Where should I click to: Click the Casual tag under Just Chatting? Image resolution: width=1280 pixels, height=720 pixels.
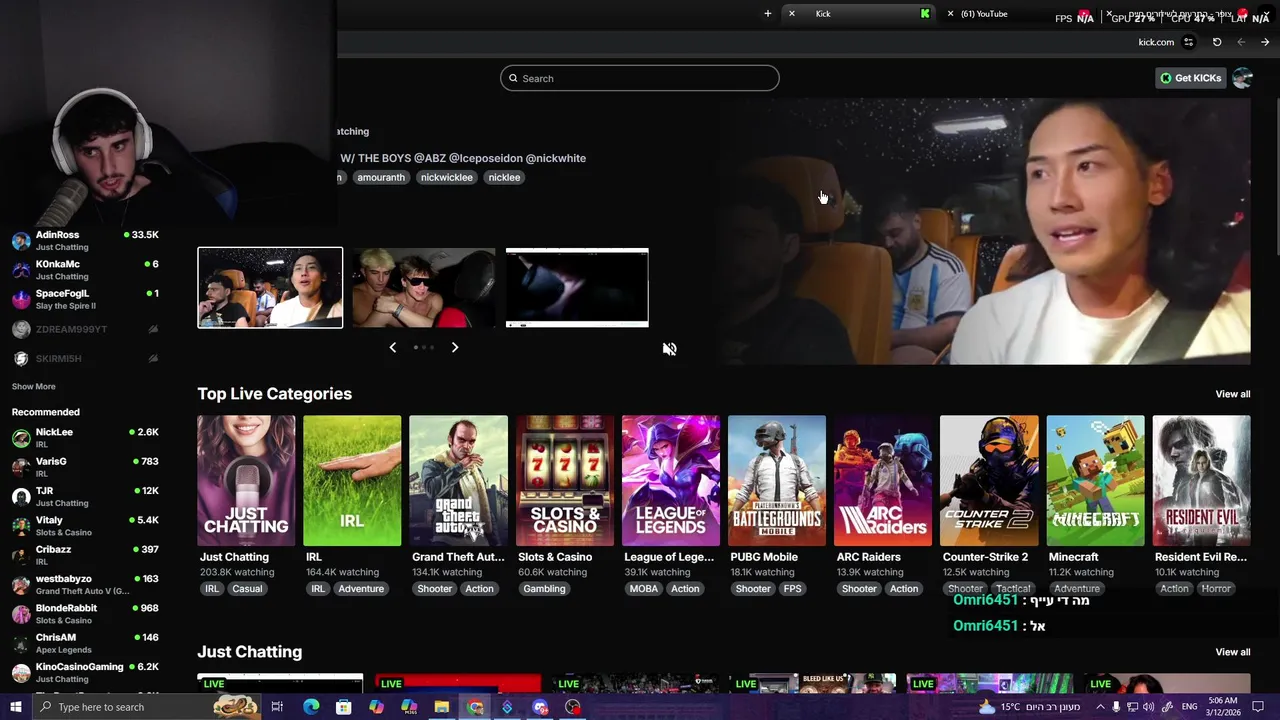[247, 589]
